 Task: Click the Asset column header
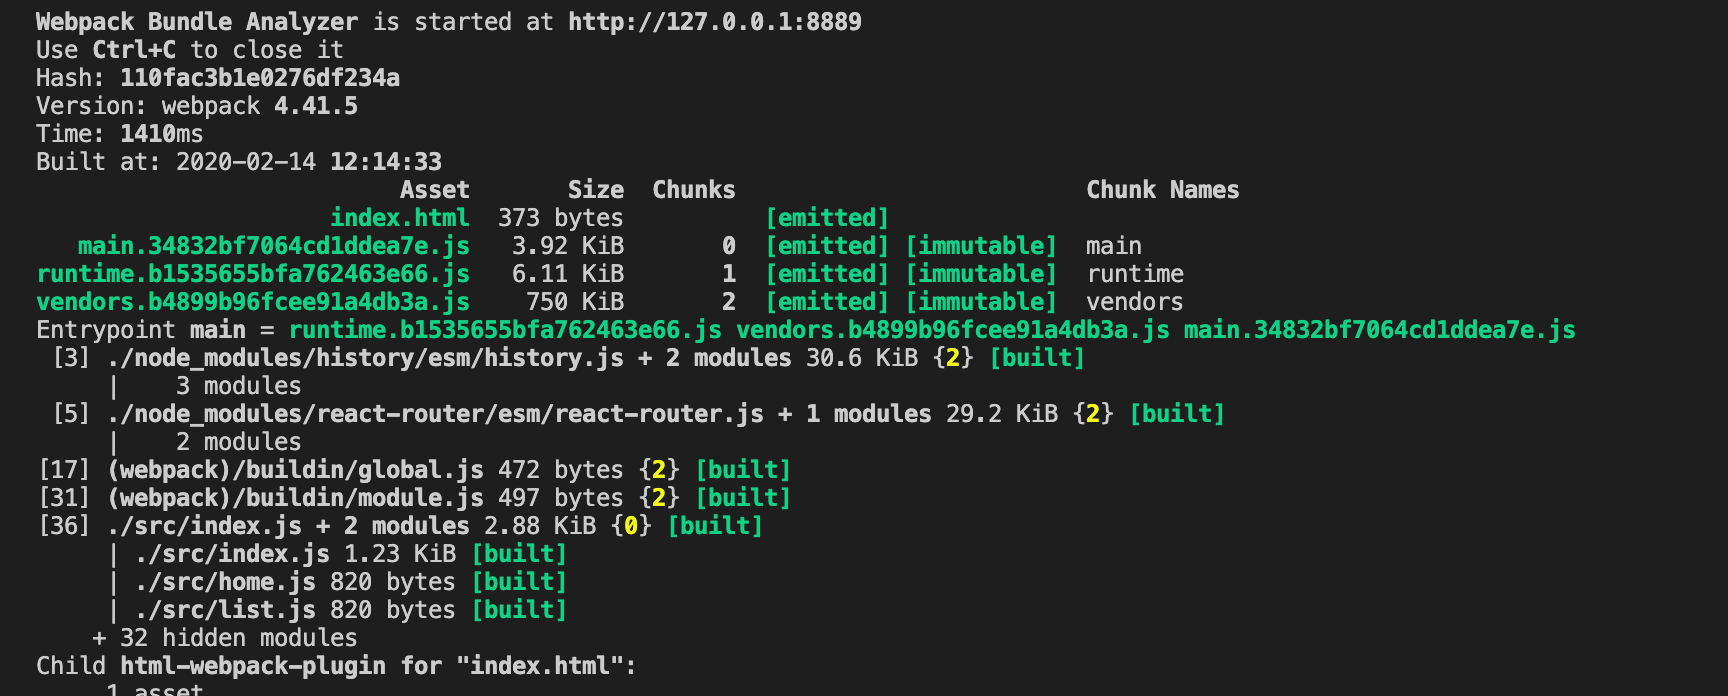click(434, 190)
